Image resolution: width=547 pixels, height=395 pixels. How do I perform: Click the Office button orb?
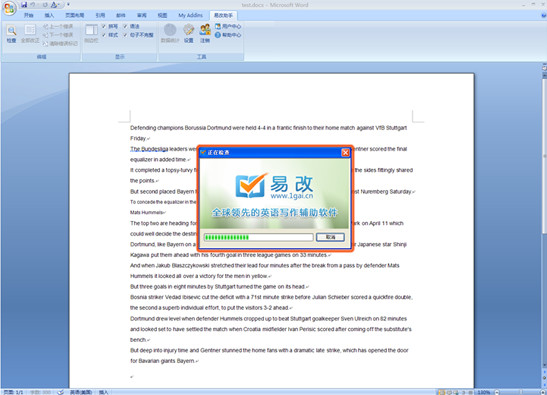point(9,8)
